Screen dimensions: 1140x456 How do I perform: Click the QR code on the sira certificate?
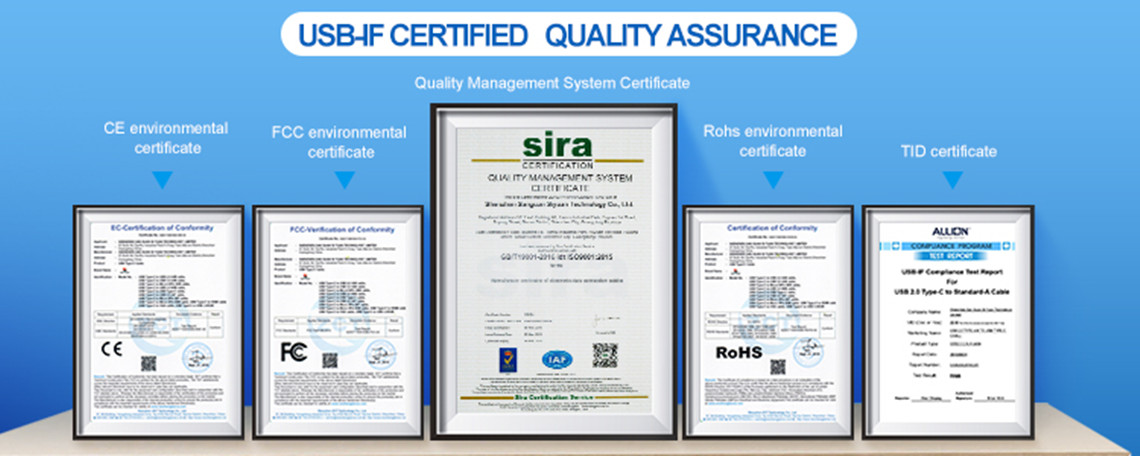(604, 355)
